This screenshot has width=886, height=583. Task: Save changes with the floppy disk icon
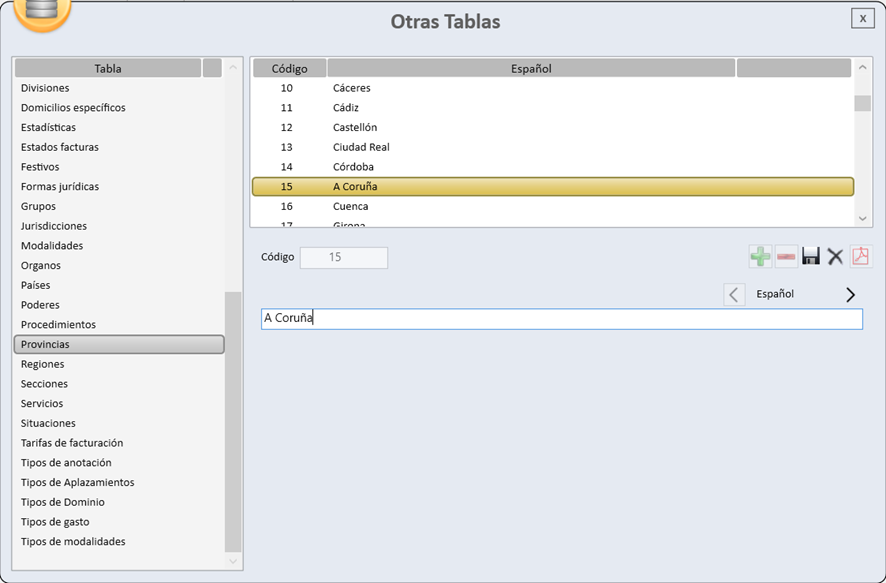(811, 257)
